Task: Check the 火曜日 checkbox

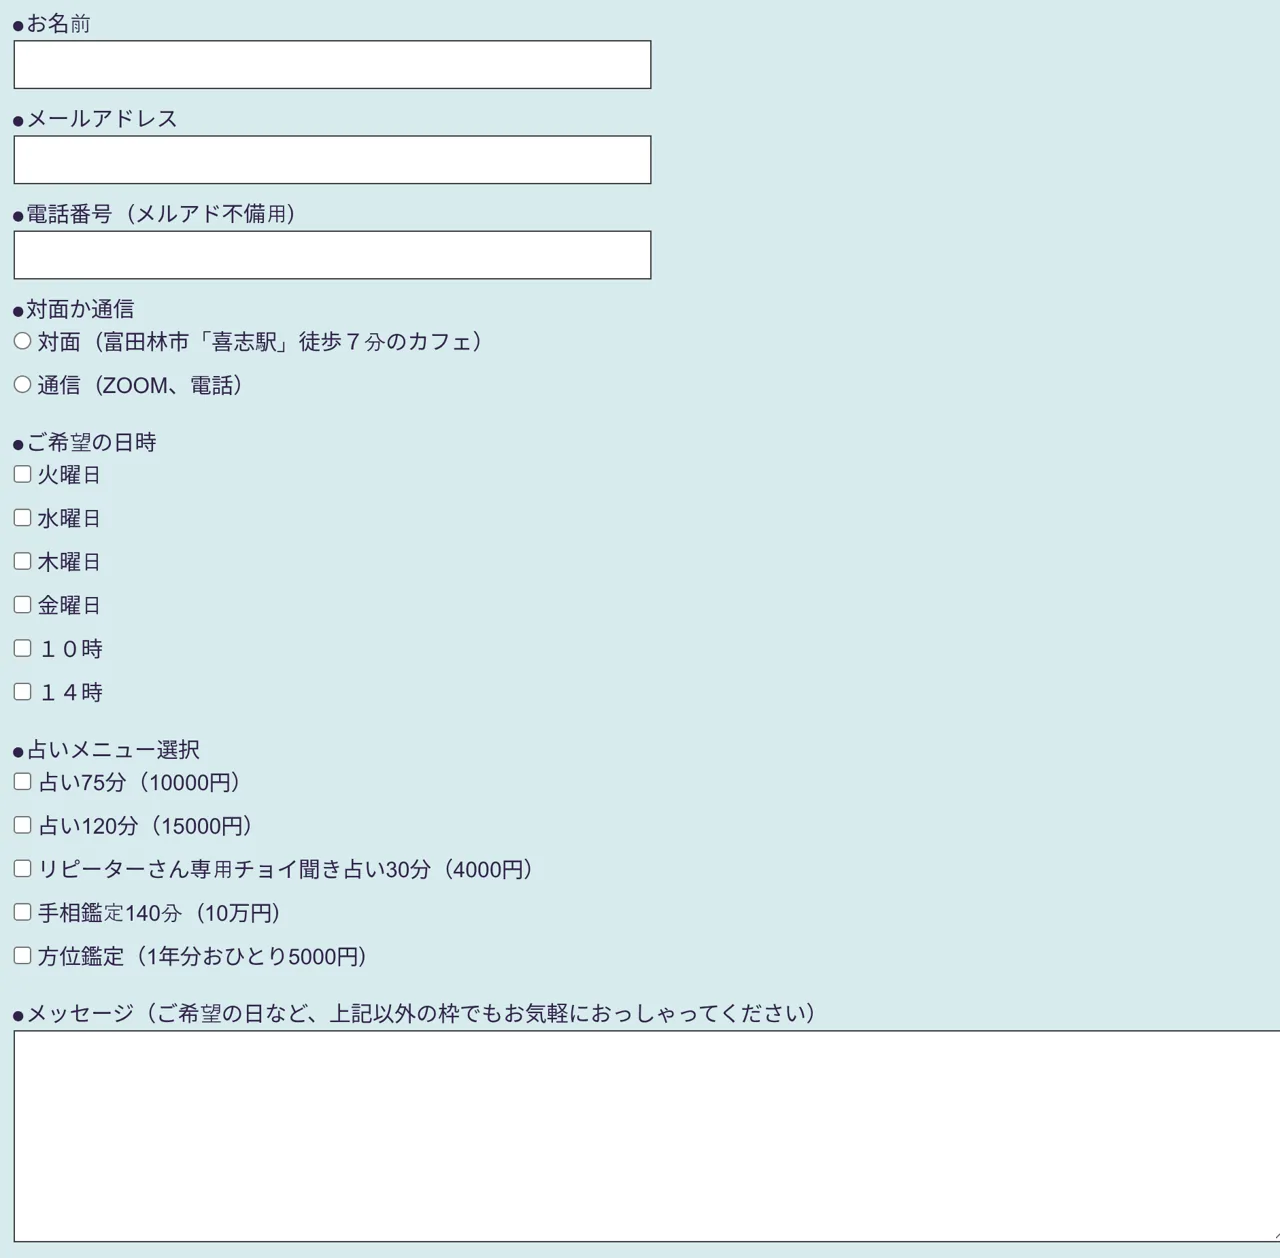Action: [22, 474]
